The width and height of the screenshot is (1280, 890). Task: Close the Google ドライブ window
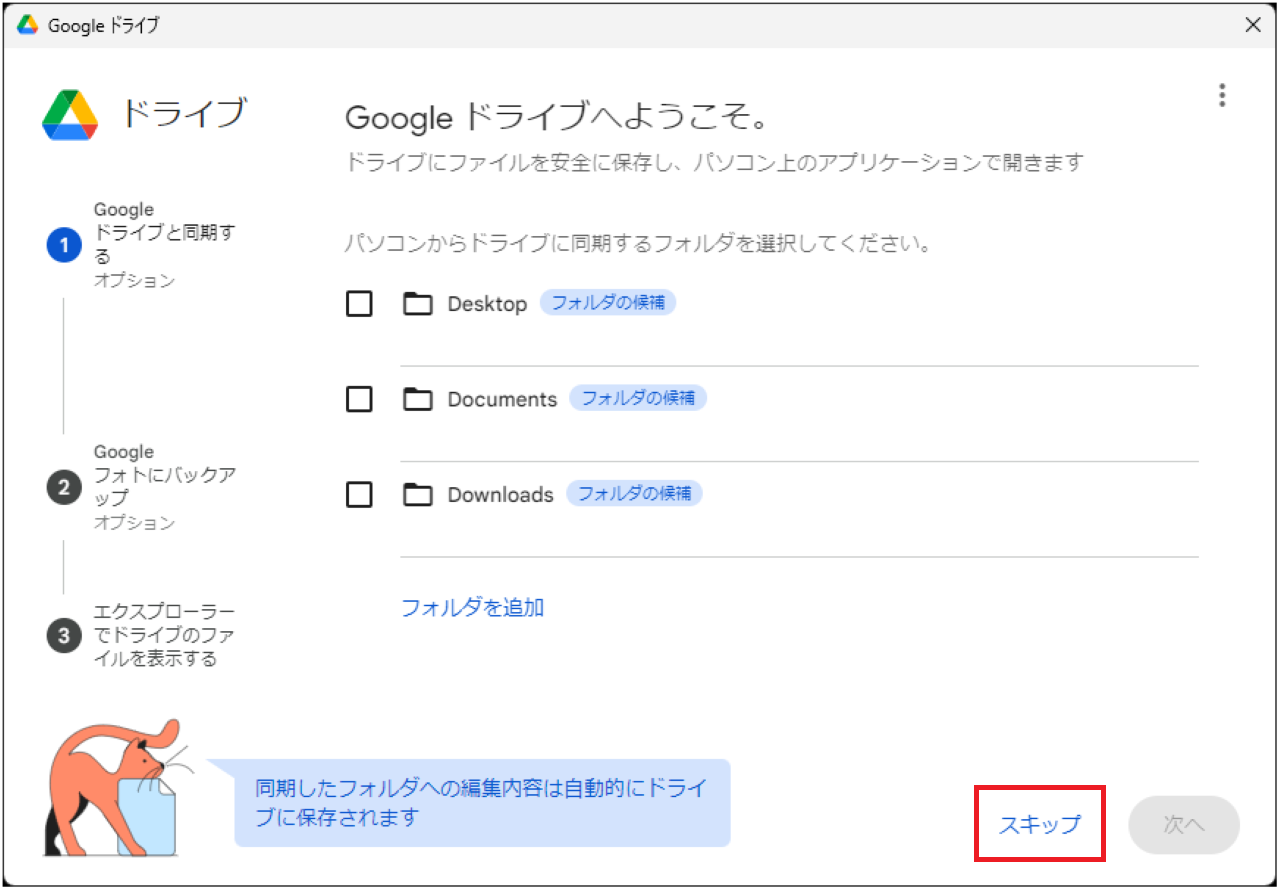point(1252,25)
